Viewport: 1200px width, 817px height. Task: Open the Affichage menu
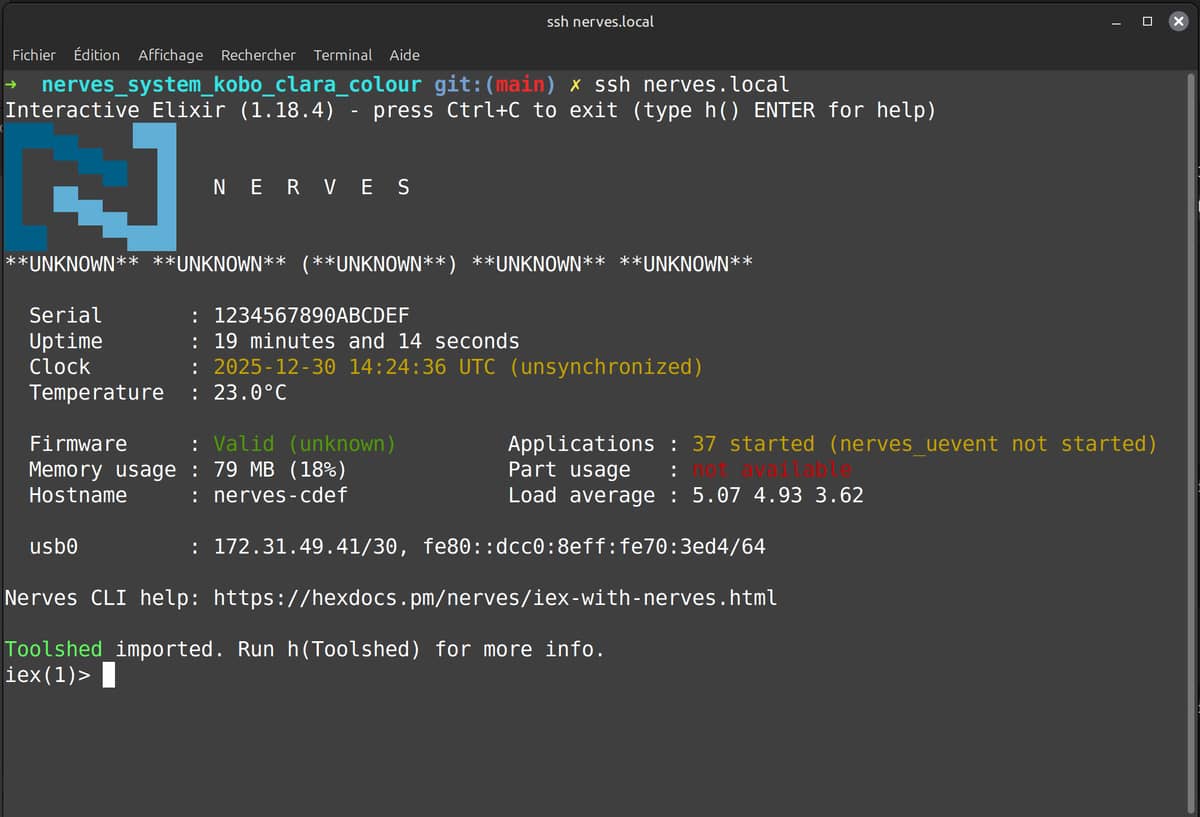(170, 55)
